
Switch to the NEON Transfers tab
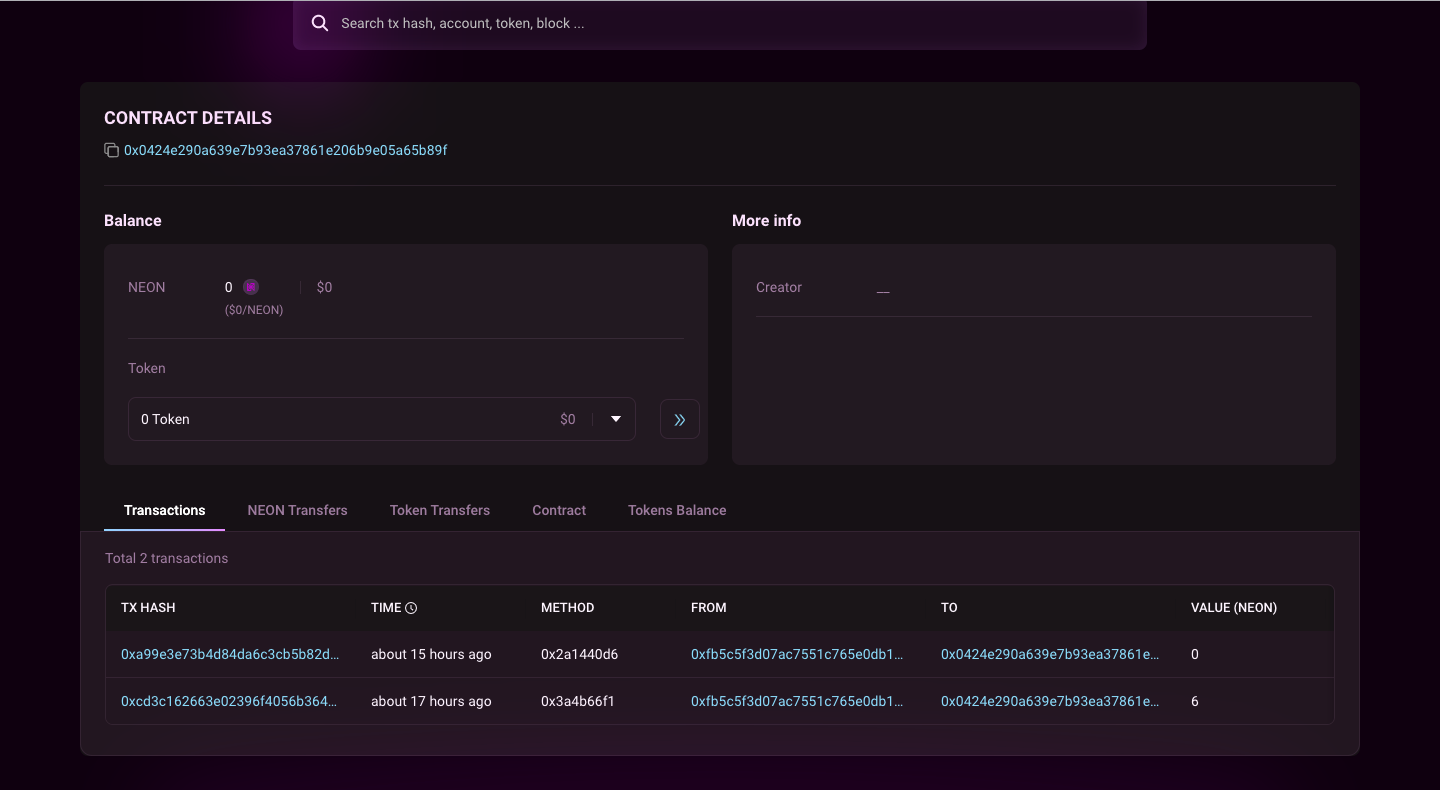pyautogui.click(x=297, y=510)
